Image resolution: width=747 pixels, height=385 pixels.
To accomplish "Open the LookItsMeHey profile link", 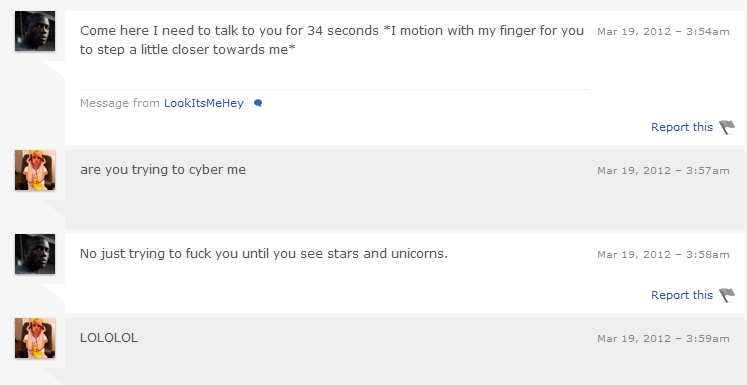I will [204, 103].
